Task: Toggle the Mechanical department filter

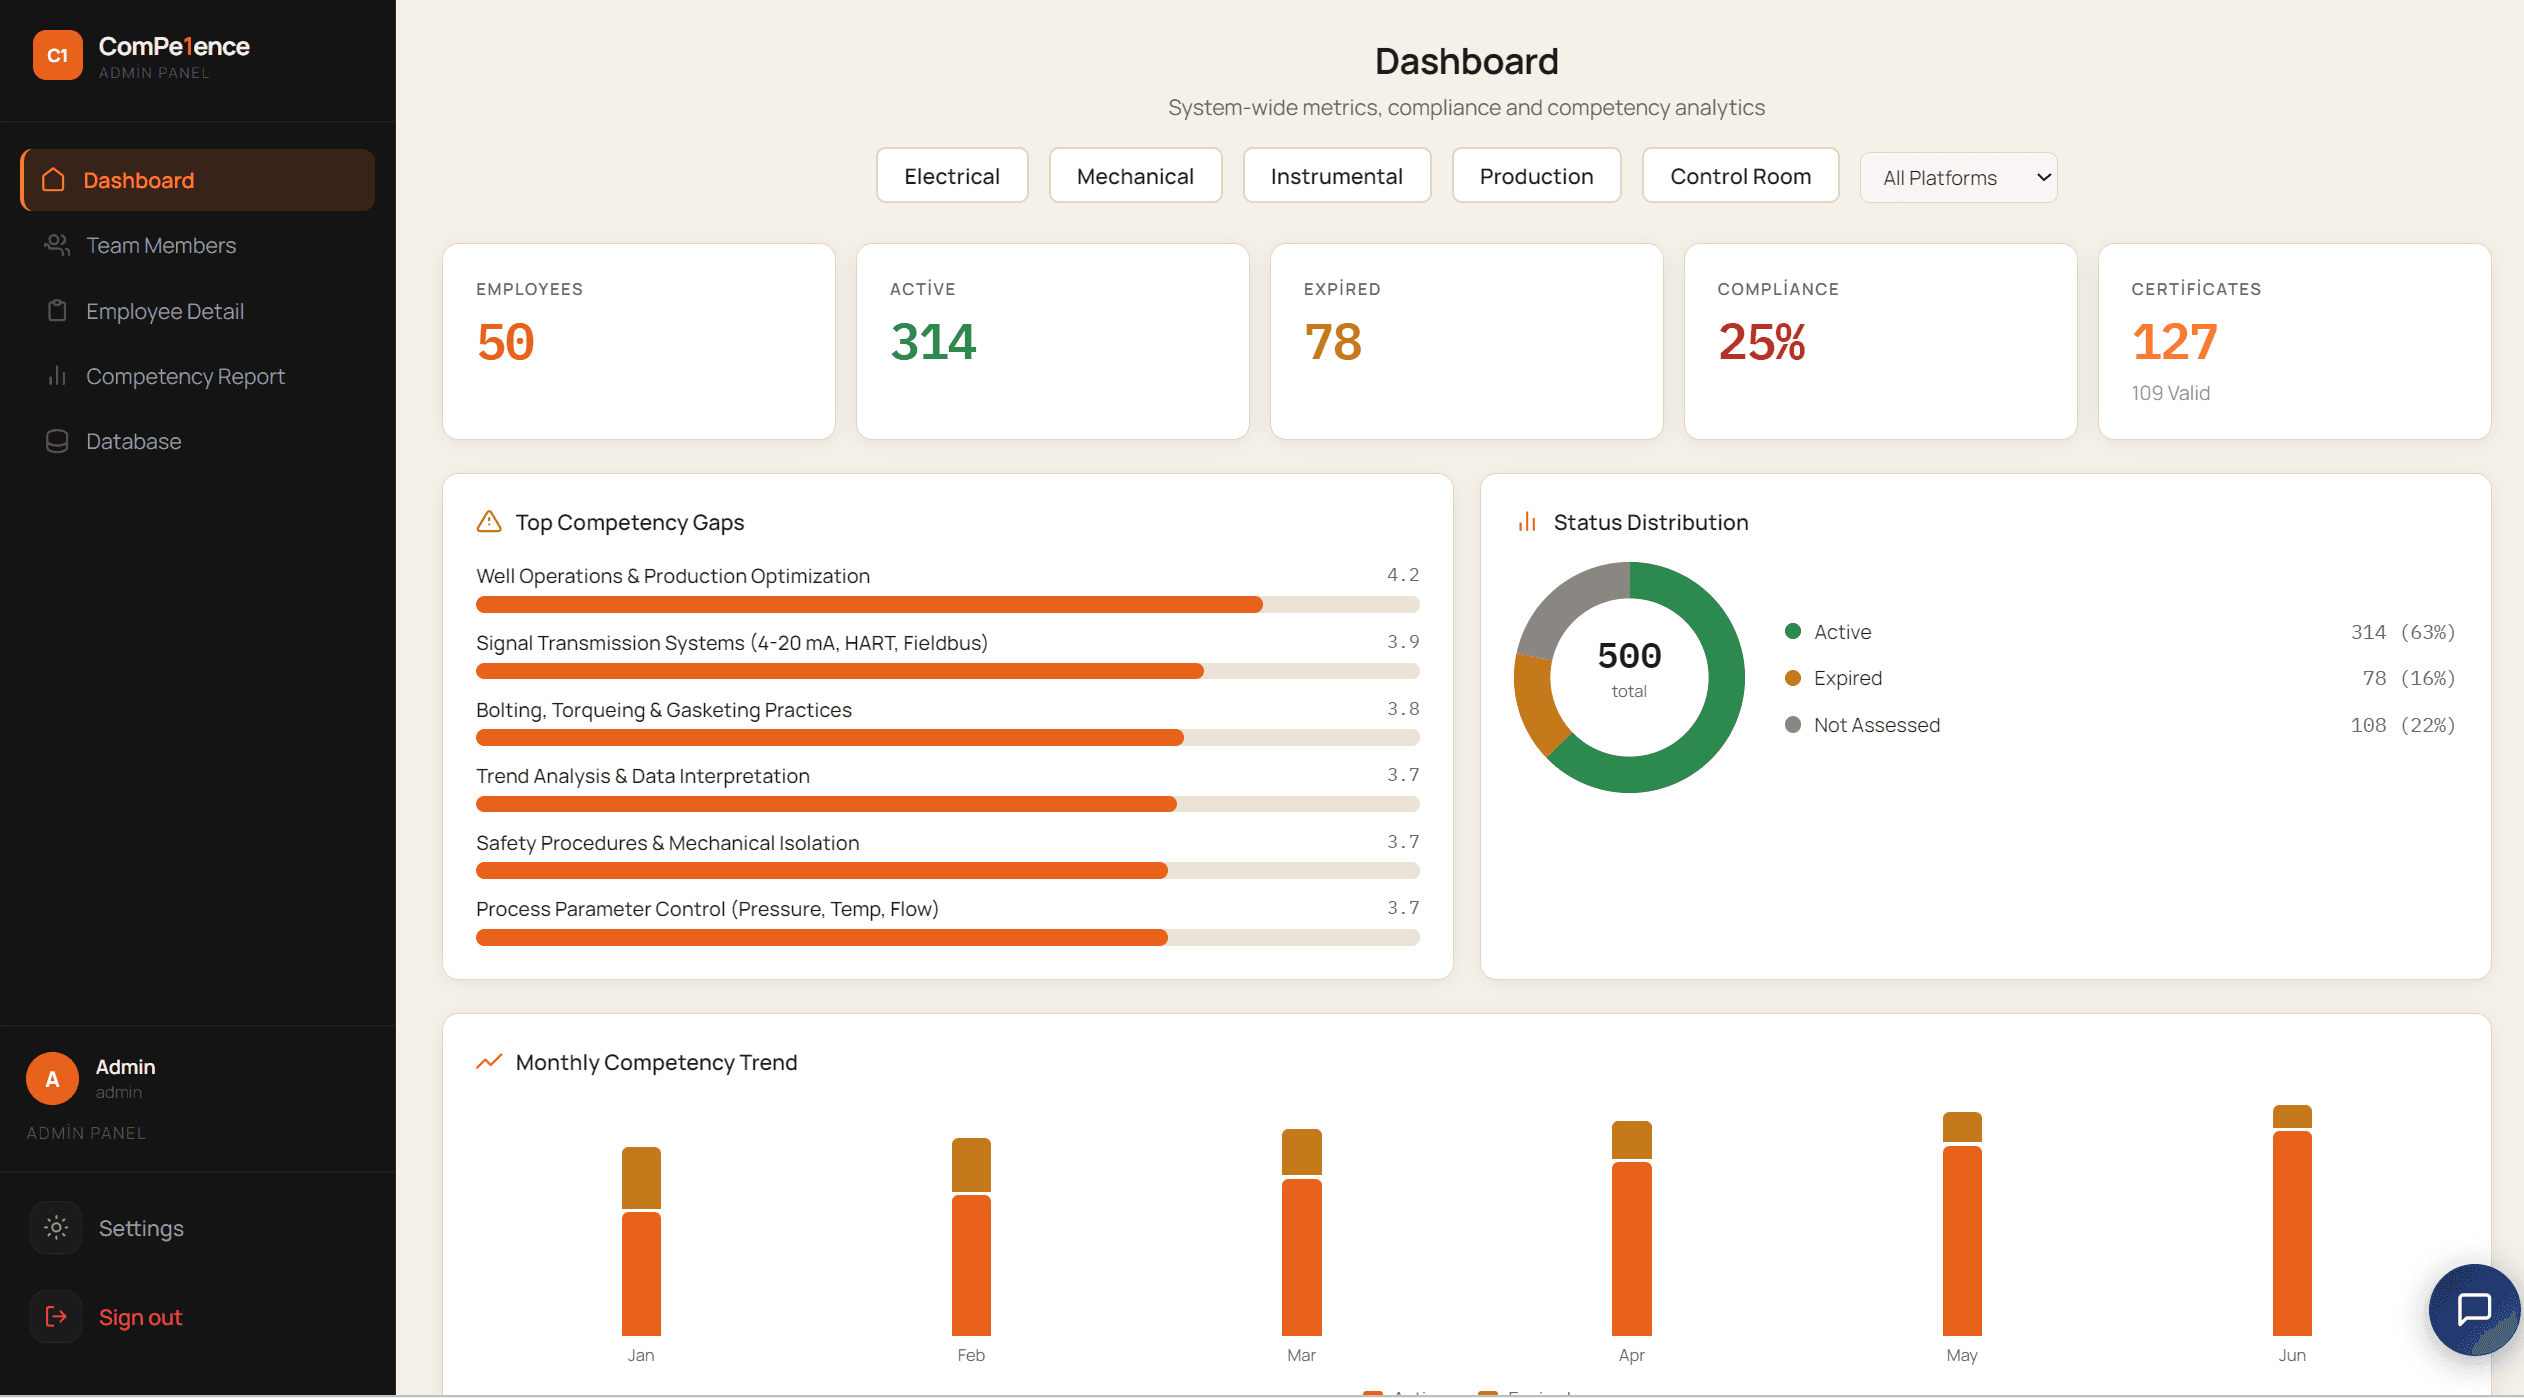Action: (x=1135, y=176)
